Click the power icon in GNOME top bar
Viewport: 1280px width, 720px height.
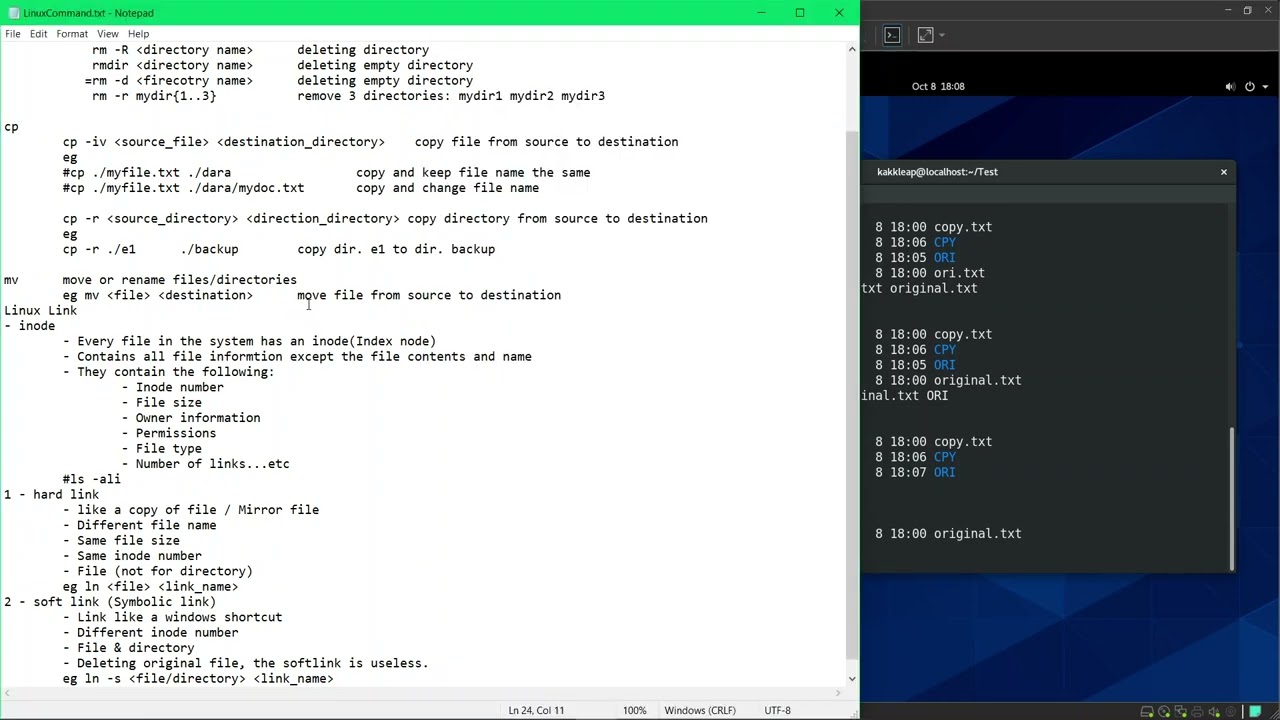1249,86
